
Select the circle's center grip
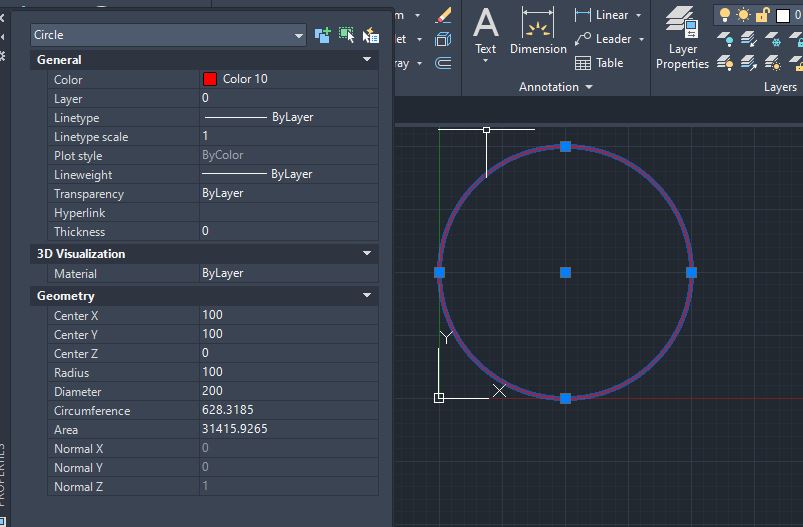click(x=565, y=272)
